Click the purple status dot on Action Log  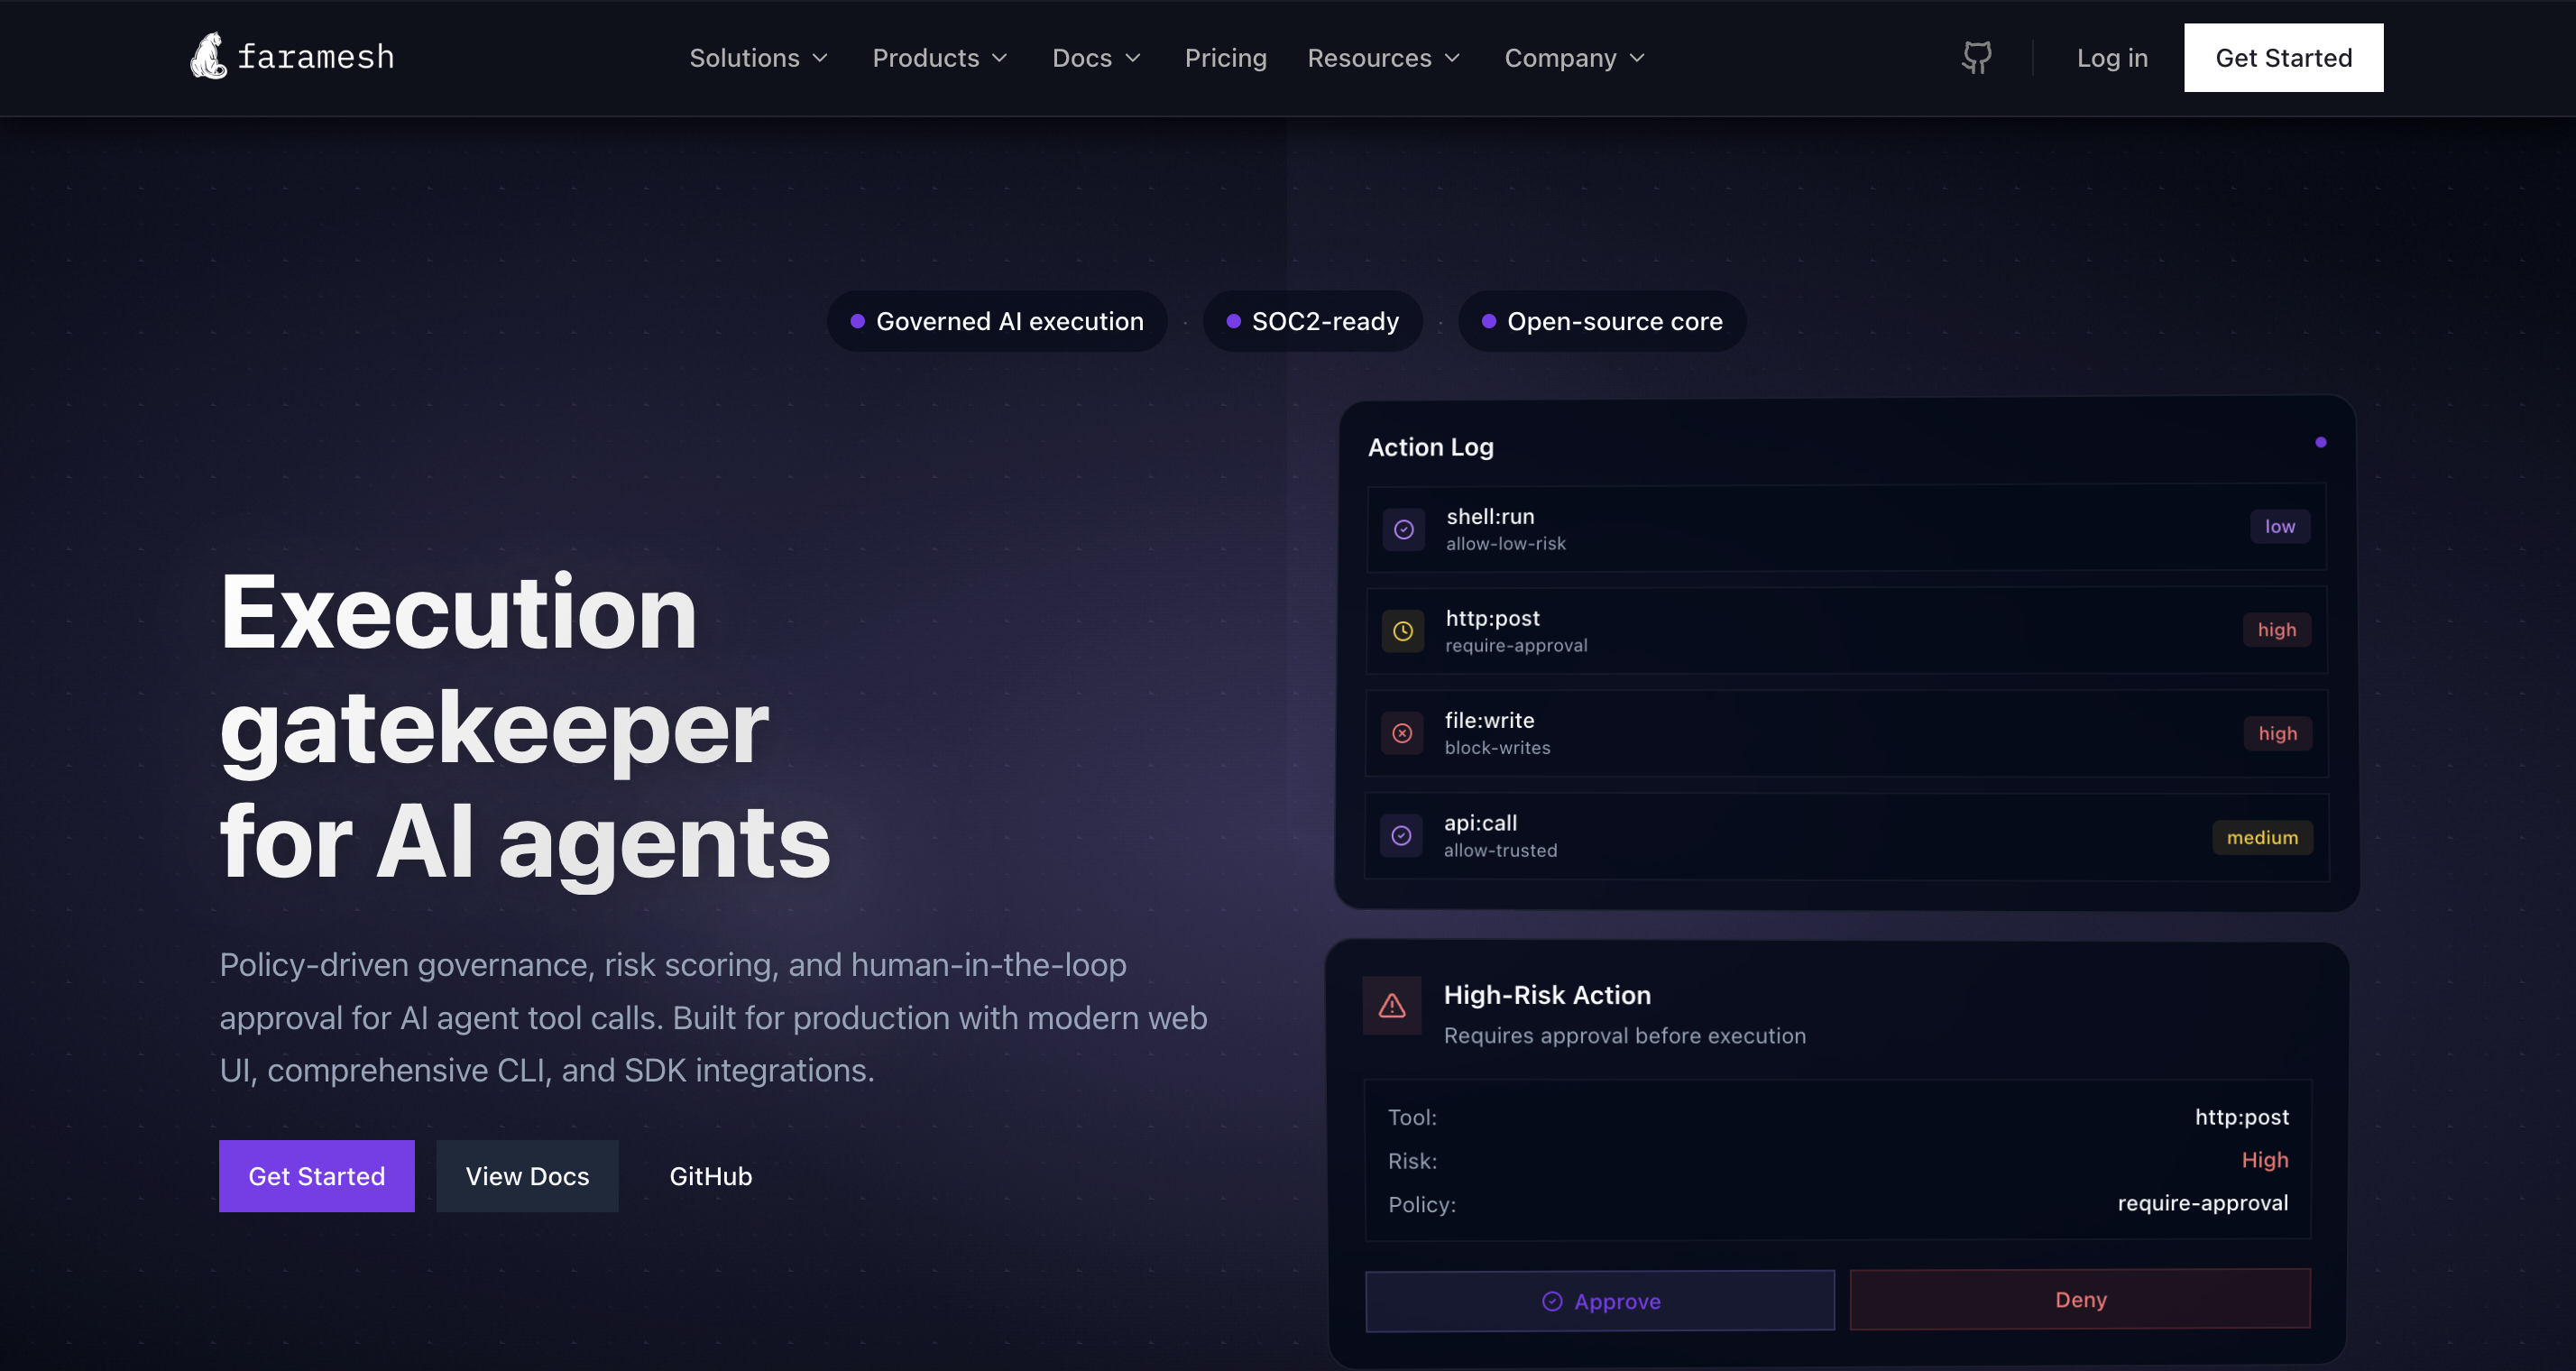tap(2322, 441)
